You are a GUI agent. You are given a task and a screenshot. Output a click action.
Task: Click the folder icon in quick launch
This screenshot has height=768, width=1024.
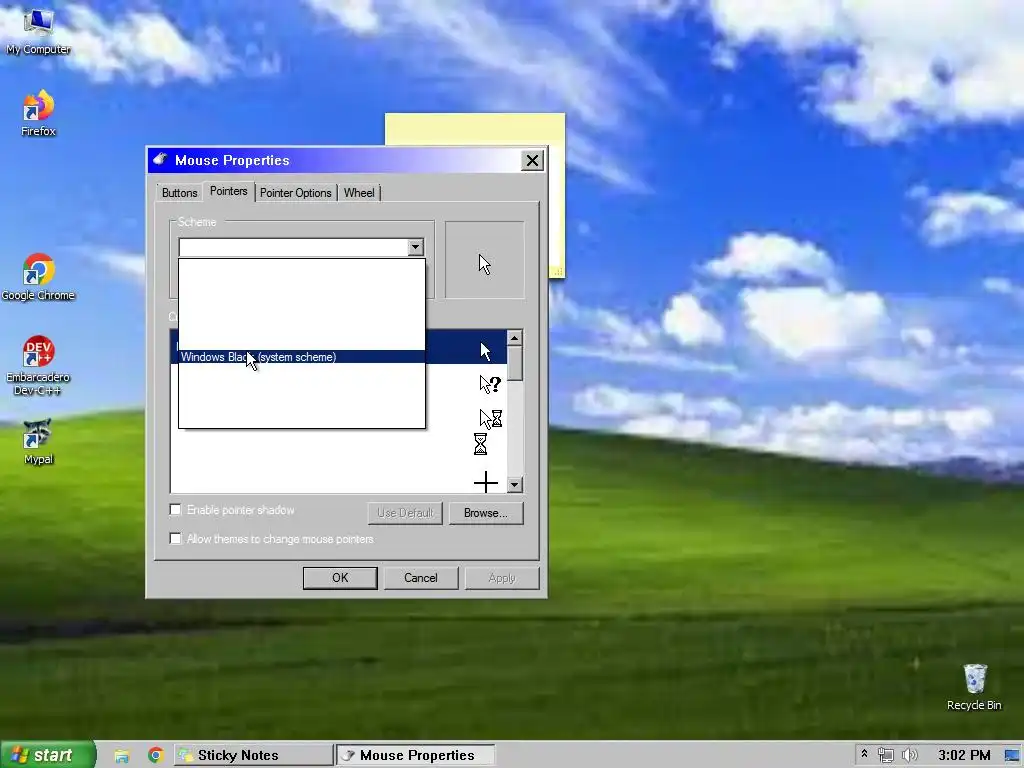tap(121, 756)
